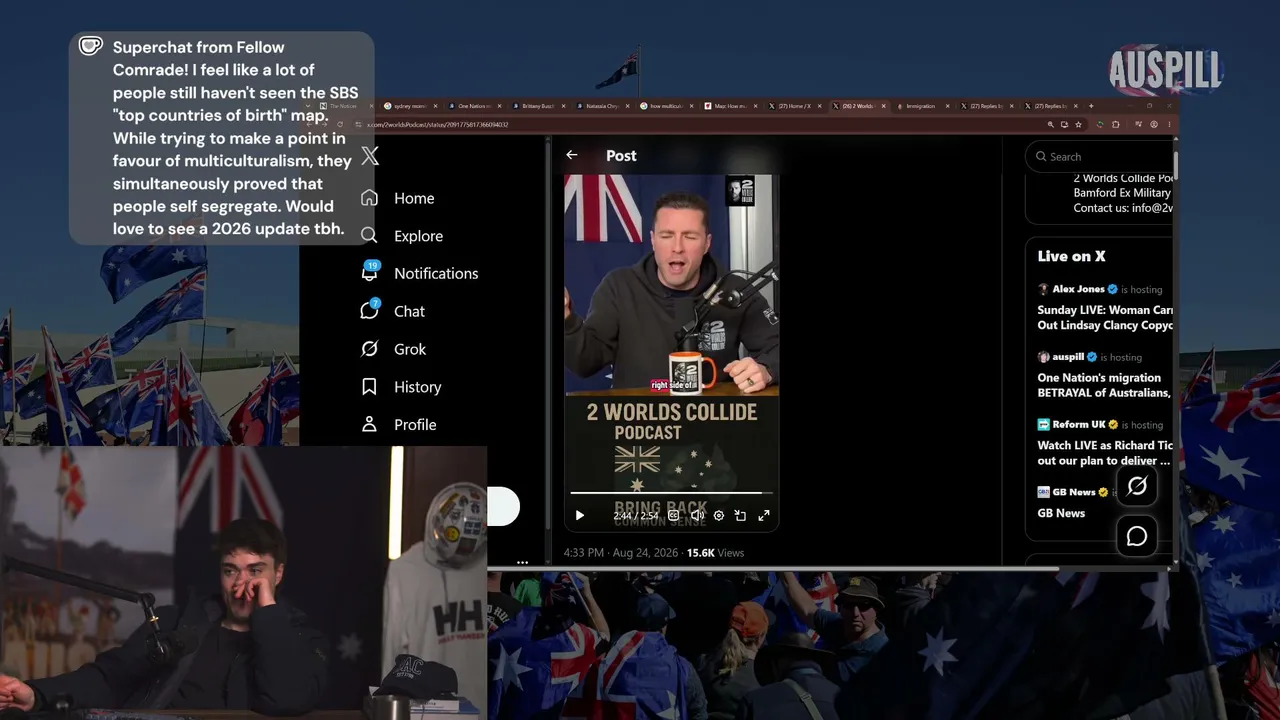Mute the video with the speaker icon

697,516
